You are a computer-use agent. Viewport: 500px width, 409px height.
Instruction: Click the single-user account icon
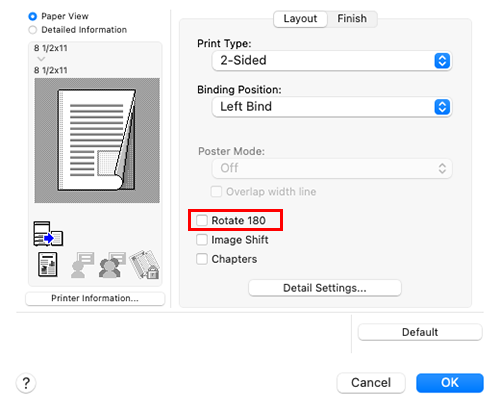[82, 265]
